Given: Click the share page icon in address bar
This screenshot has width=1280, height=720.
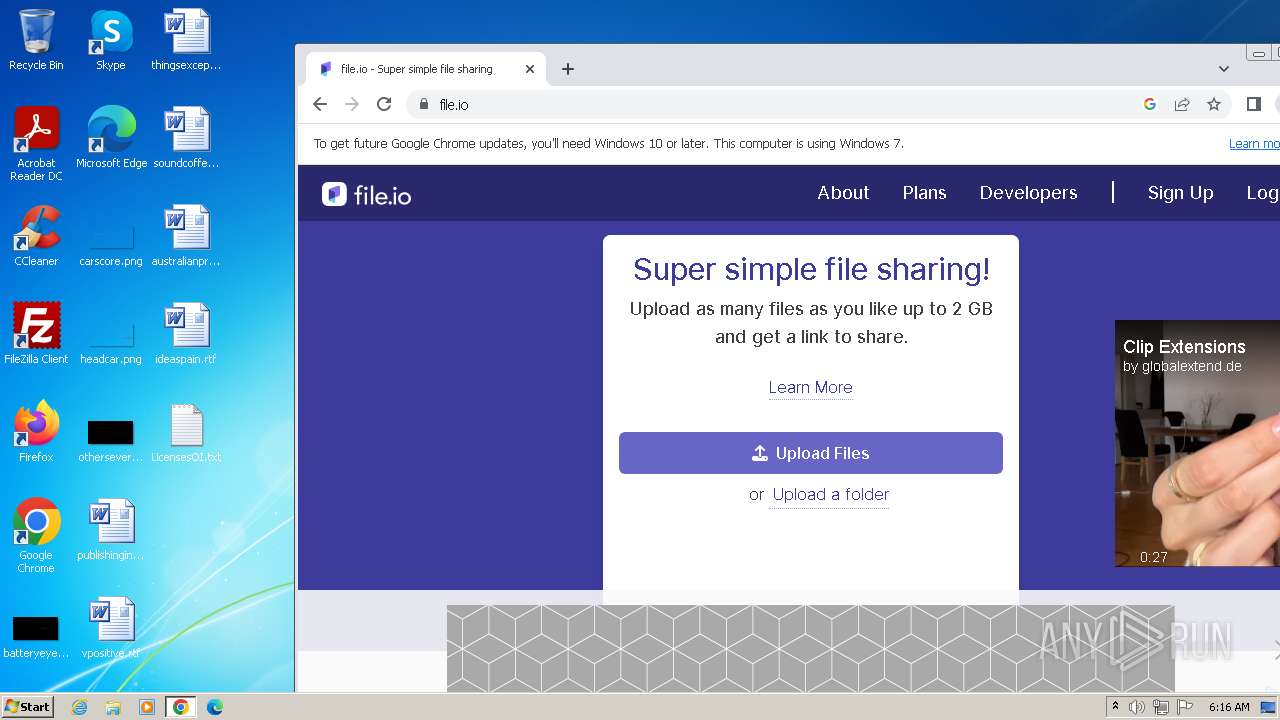Looking at the screenshot, I should click(x=1182, y=104).
